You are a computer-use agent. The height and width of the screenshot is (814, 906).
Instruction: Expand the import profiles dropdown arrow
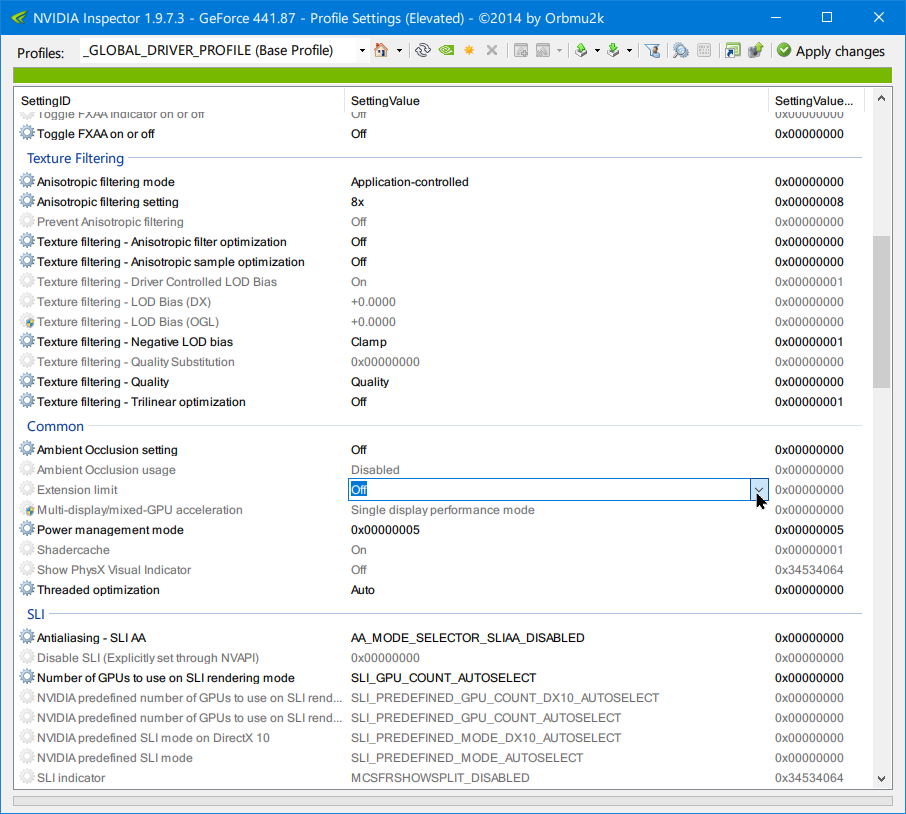coord(629,51)
